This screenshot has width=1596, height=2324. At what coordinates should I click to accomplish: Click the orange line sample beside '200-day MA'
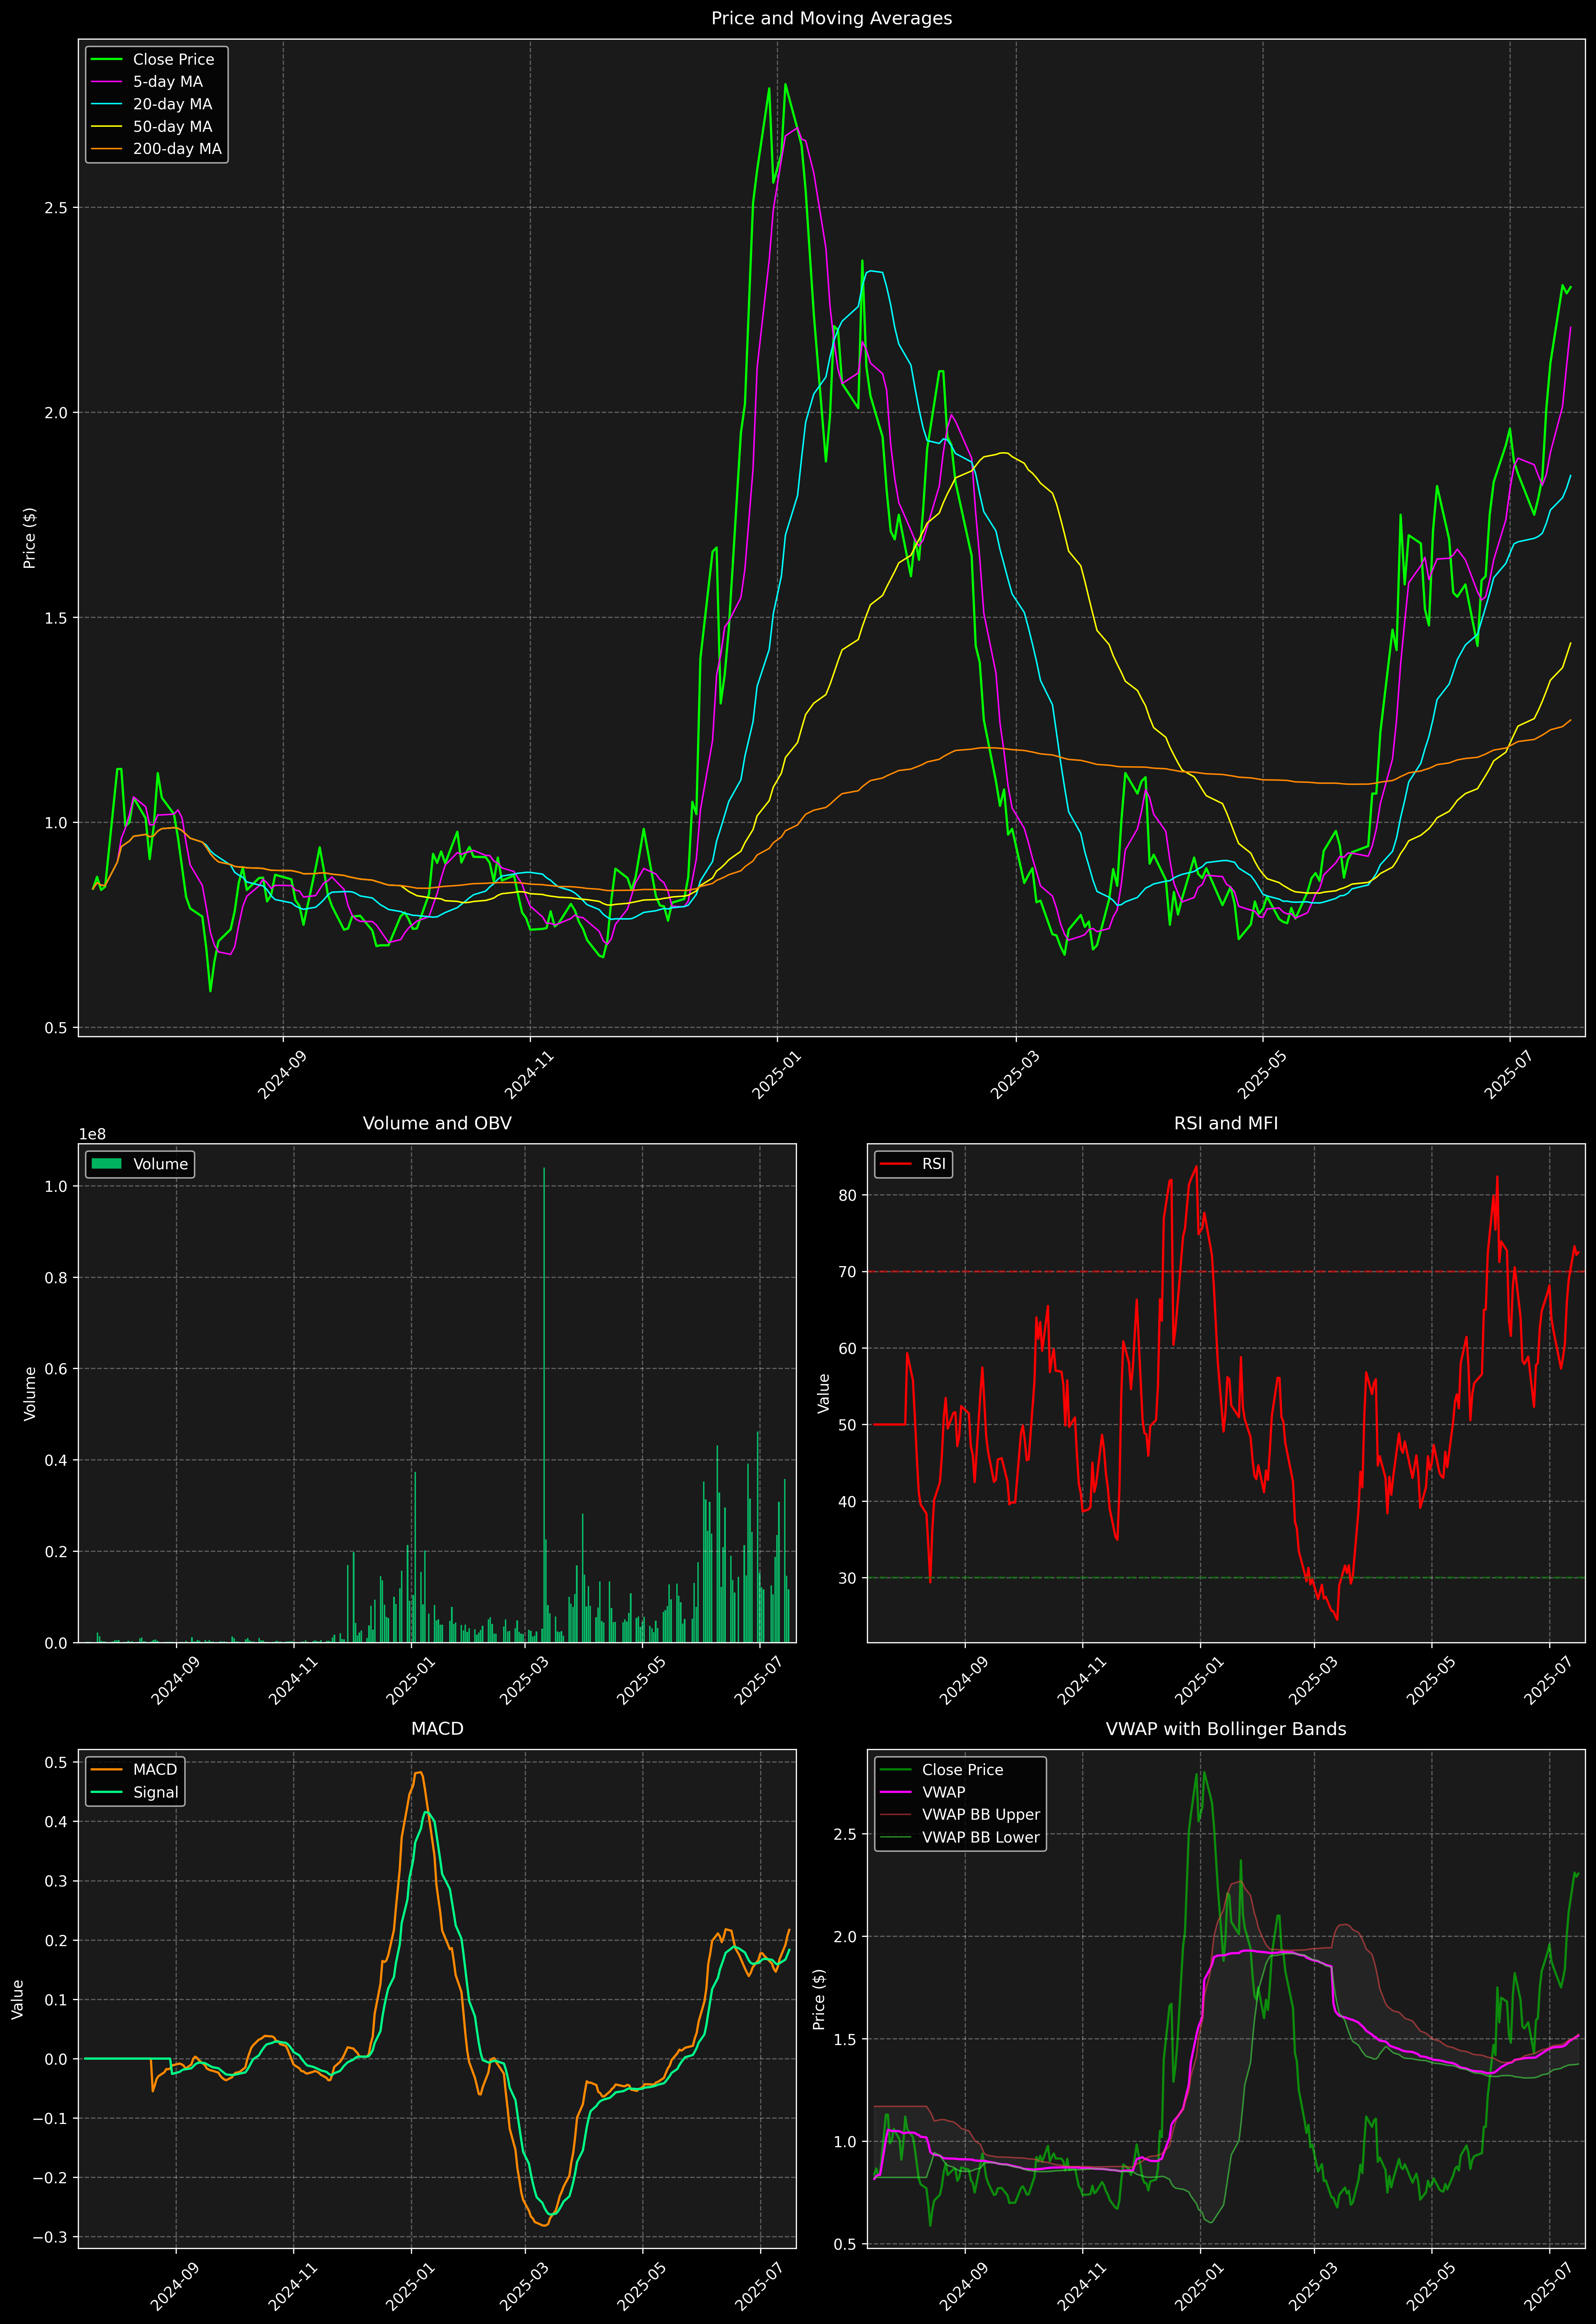pos(106,149)
